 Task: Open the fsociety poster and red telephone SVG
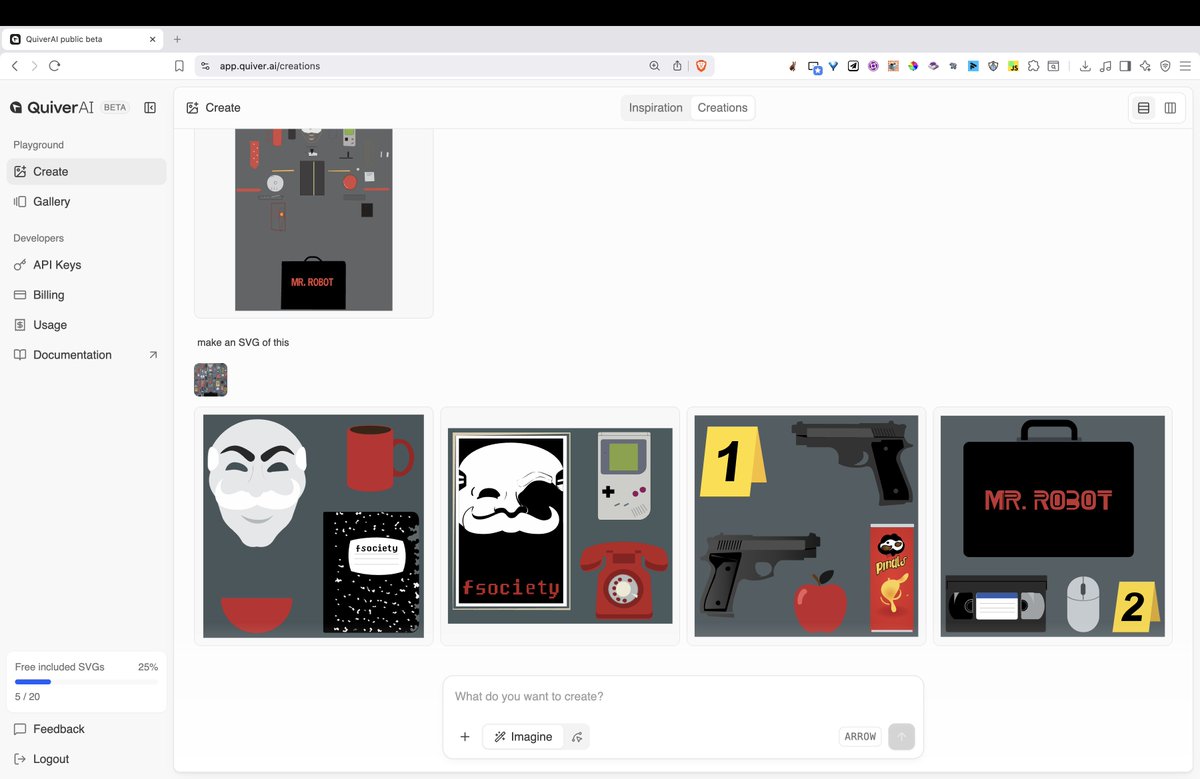(x=560, y=526)
